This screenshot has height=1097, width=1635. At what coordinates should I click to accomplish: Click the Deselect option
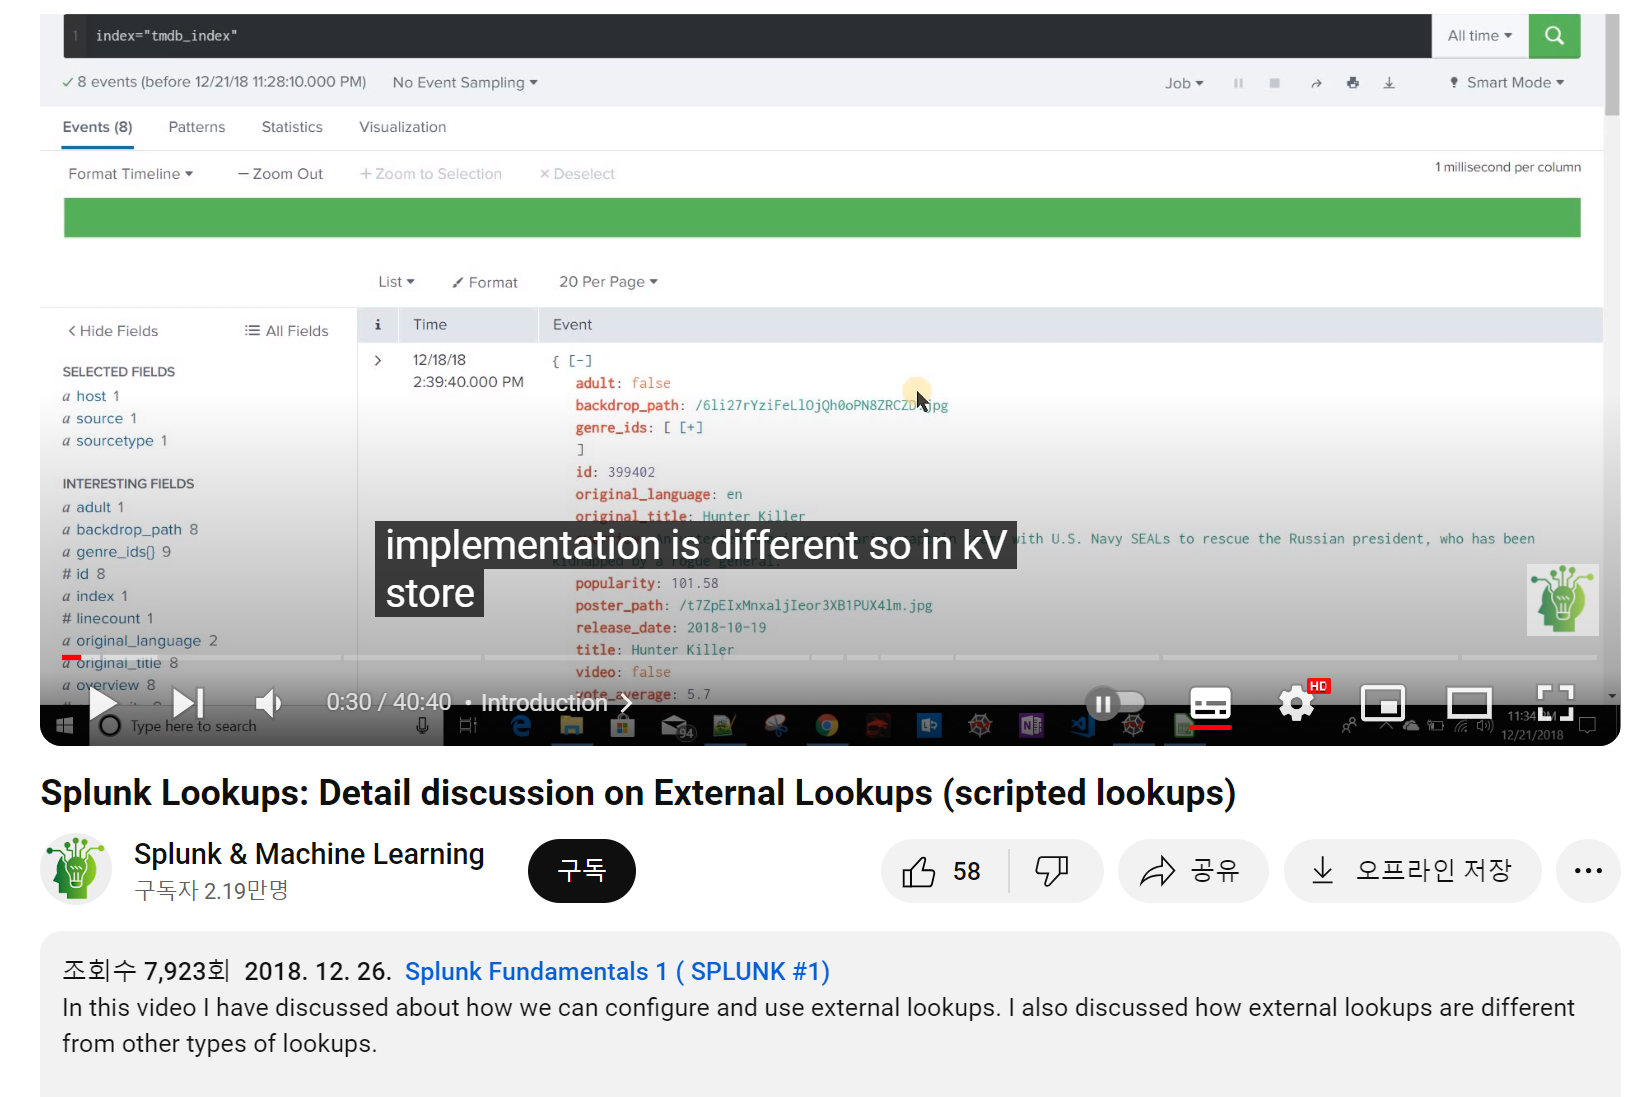[577, 174]
